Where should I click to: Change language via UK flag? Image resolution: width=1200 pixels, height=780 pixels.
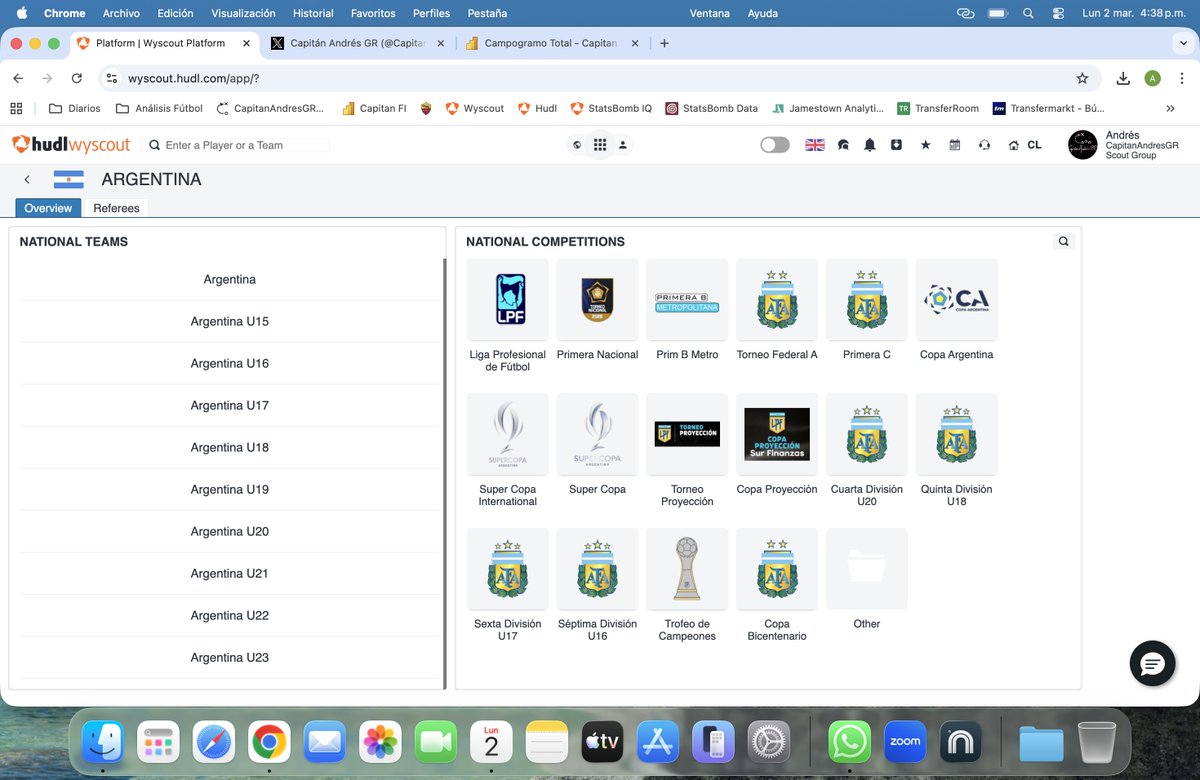[x=815, y=145]
